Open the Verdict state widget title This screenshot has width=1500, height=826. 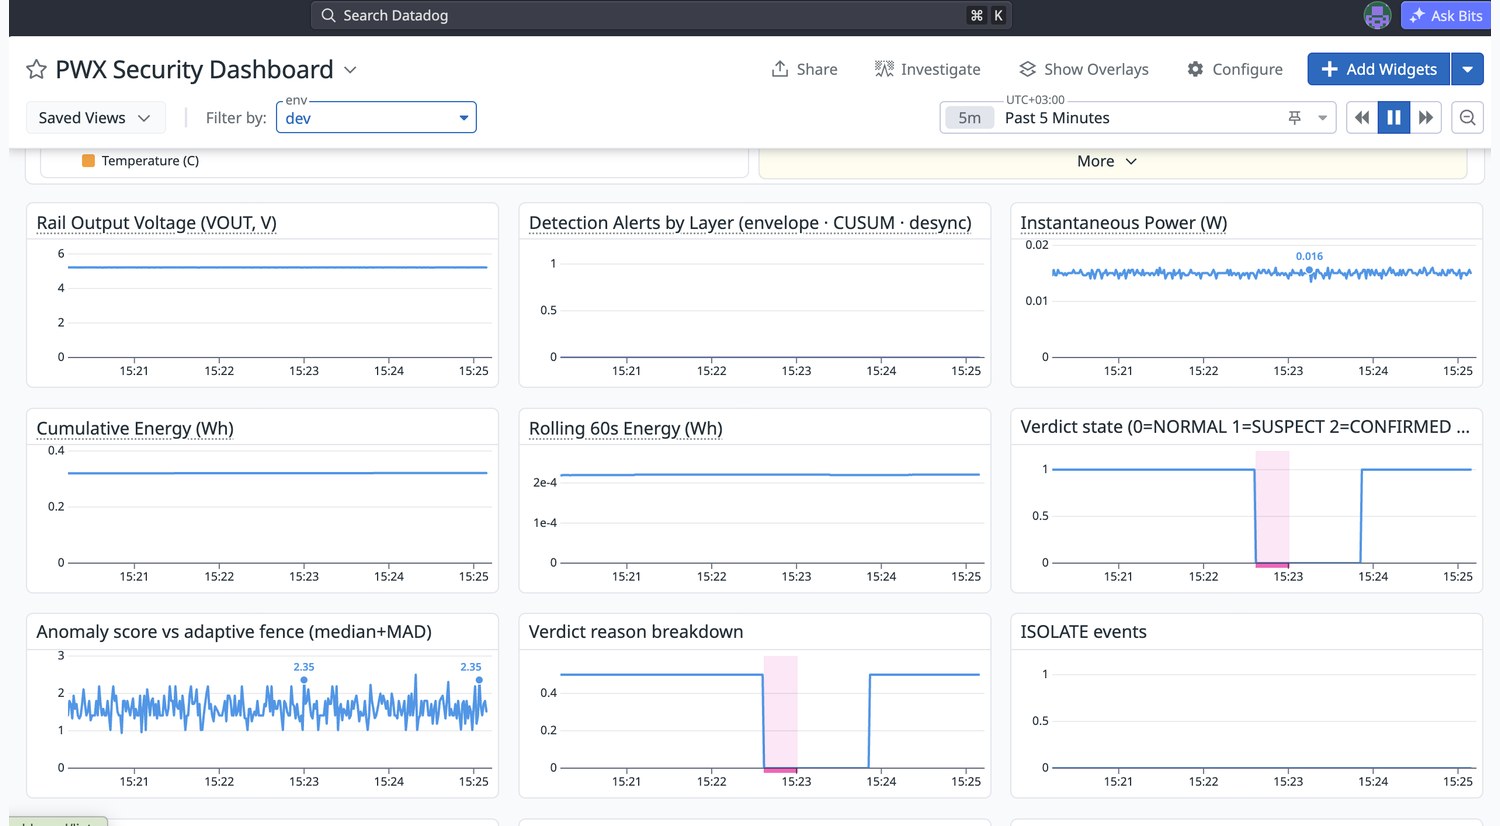coord(1245,427)
